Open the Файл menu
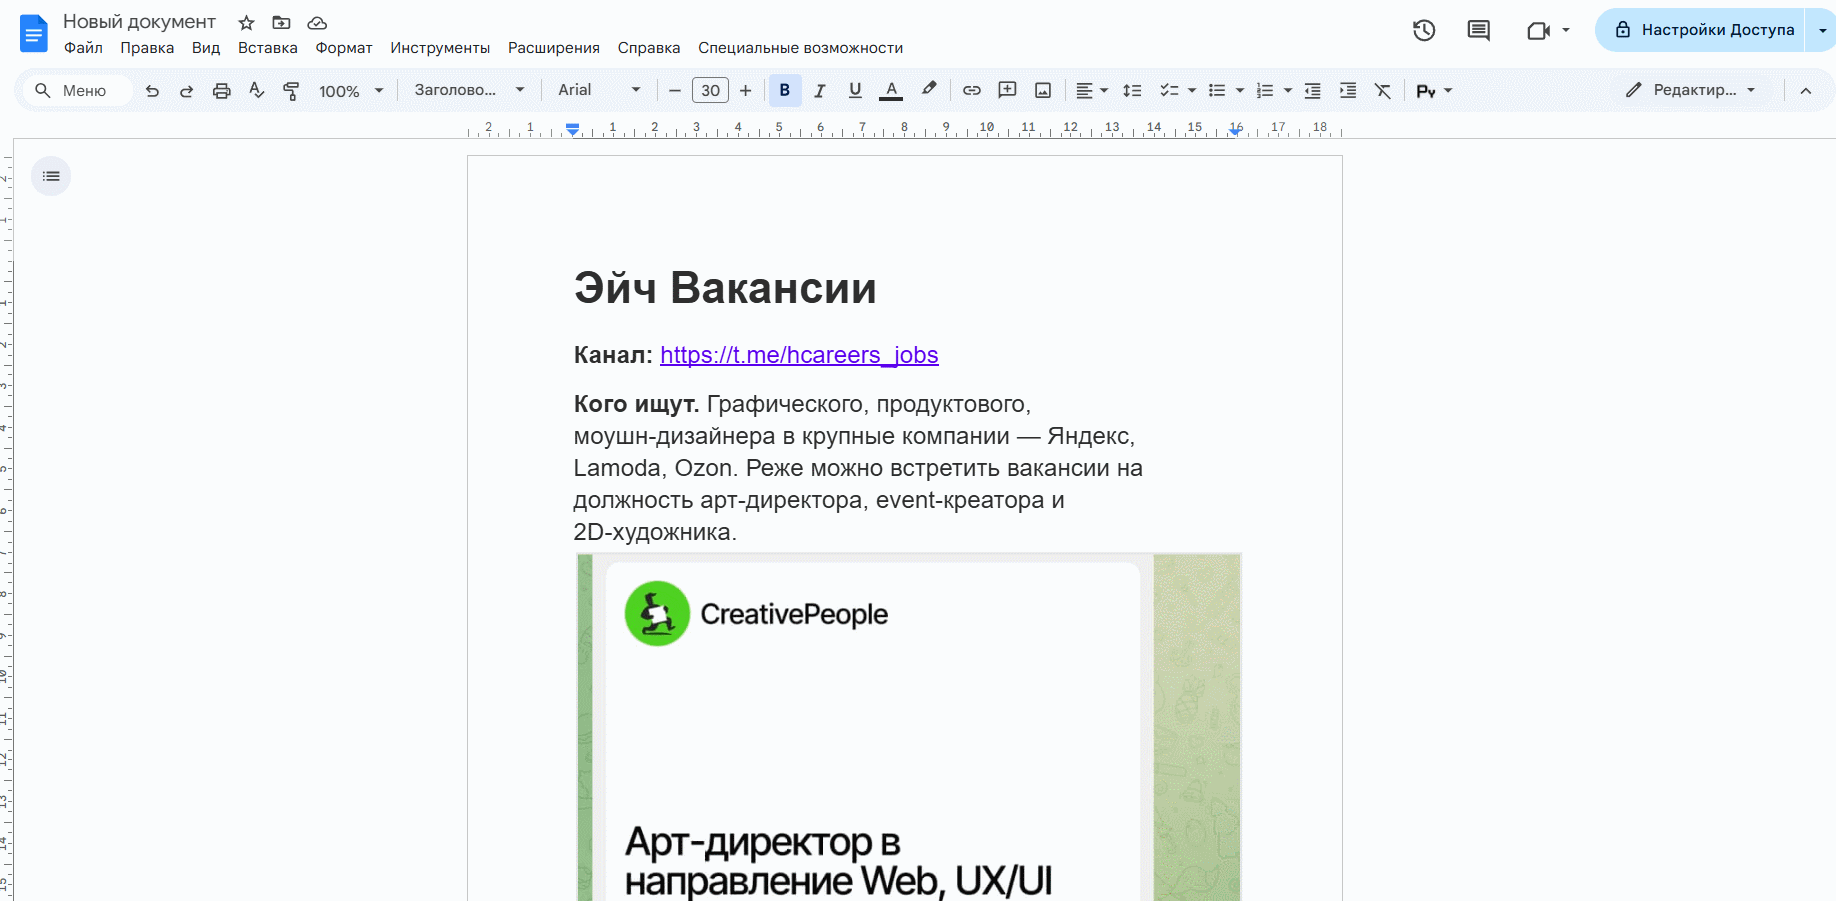 pos(83,48)
